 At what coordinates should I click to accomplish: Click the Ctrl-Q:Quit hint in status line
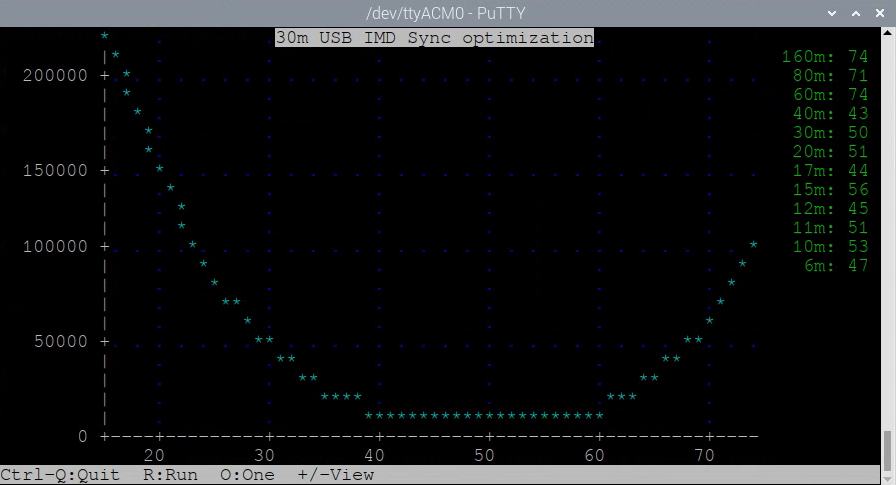(60, 475)
